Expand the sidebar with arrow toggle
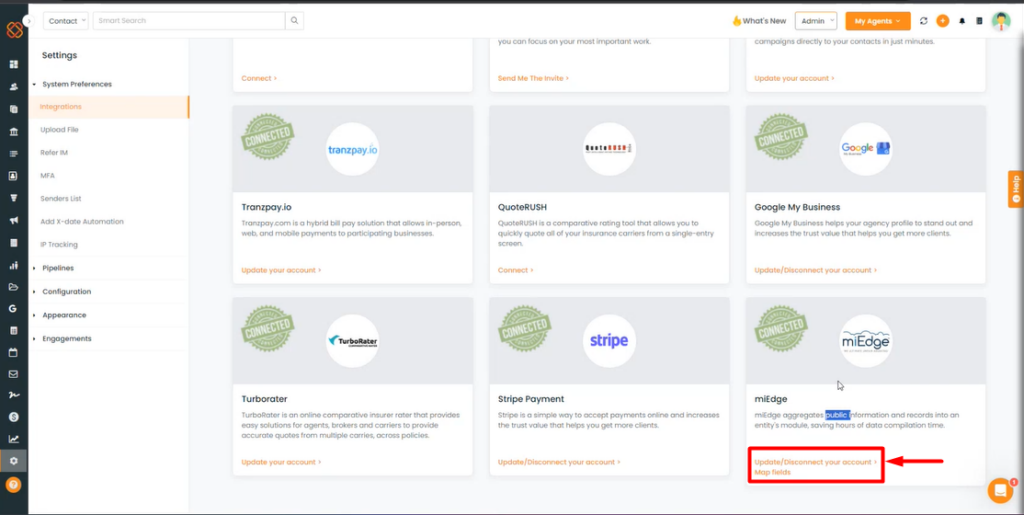Viewport: 1024px width, 515px height. [x=28, y=21]
